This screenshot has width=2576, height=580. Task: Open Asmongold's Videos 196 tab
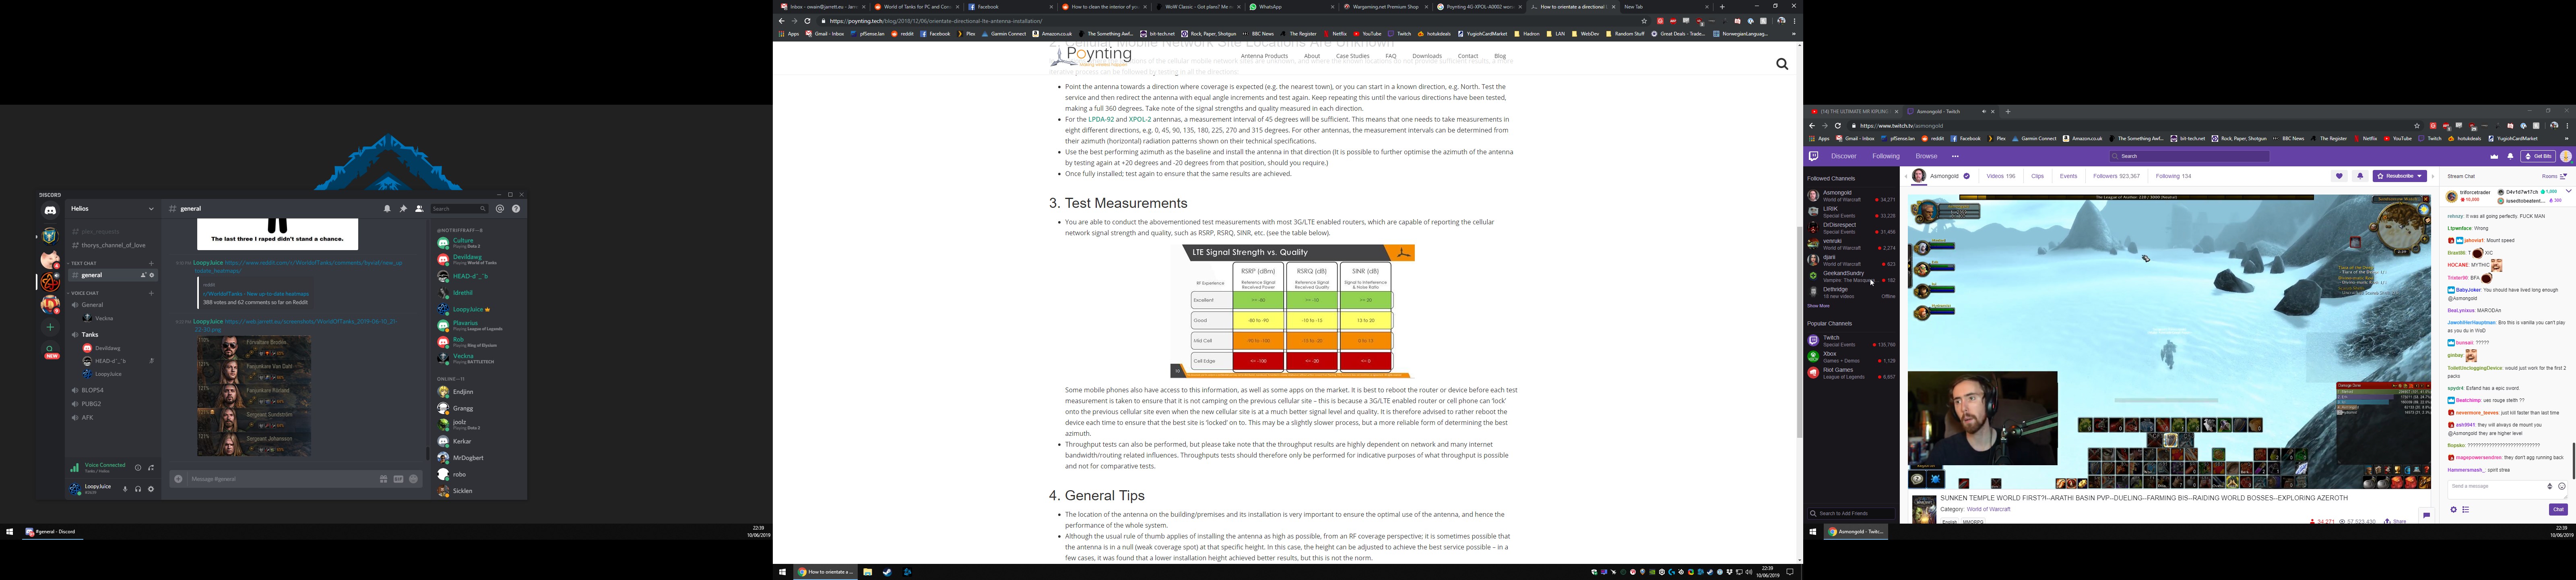(2000, 176)
